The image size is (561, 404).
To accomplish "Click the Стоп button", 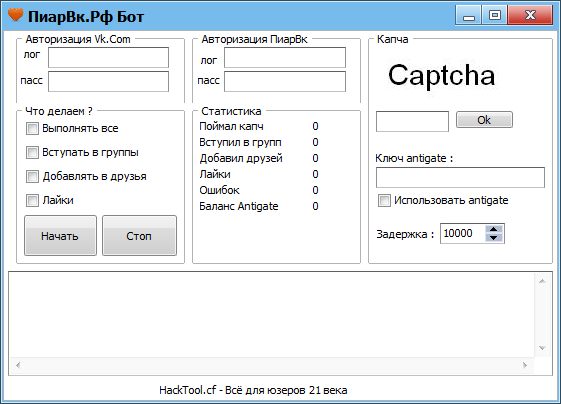I will [140, 235].
